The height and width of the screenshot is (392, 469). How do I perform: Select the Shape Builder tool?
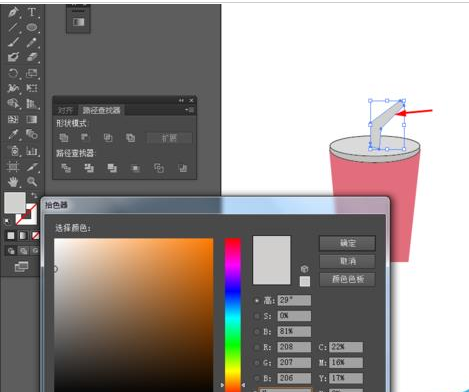13,103
